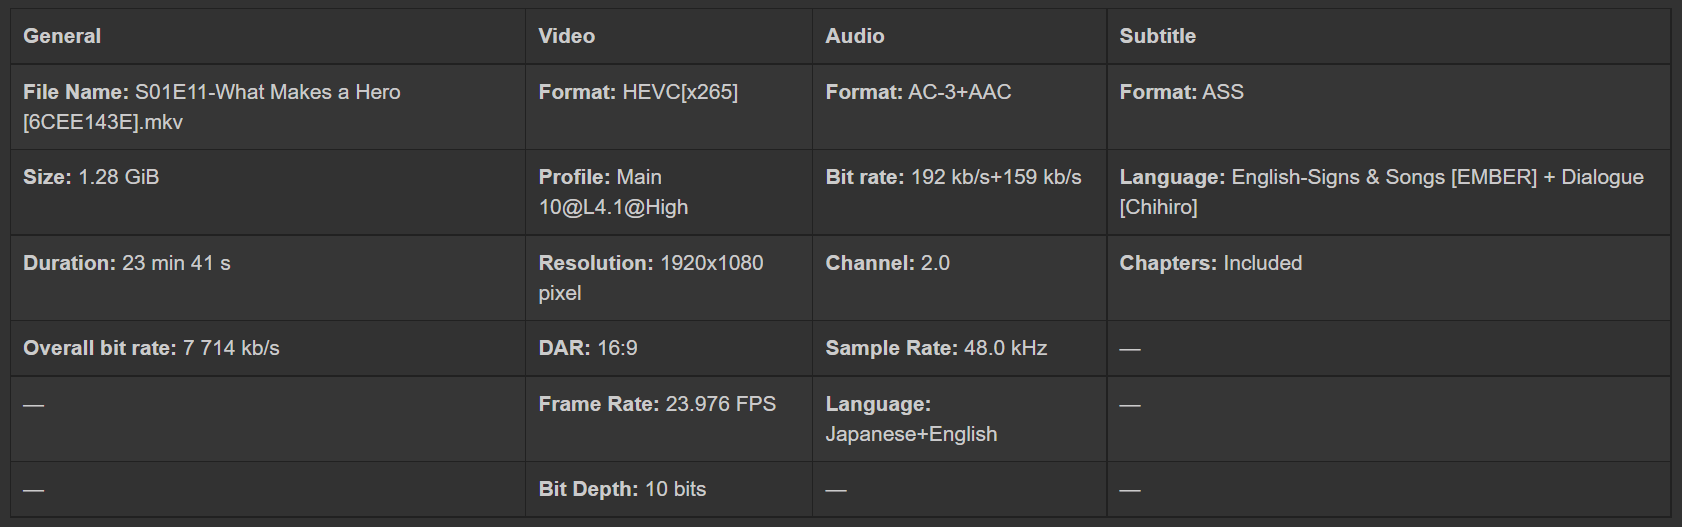Click the Sample Rate 48.0 kHz cell

pyautogui.click(x=936, y=348)
